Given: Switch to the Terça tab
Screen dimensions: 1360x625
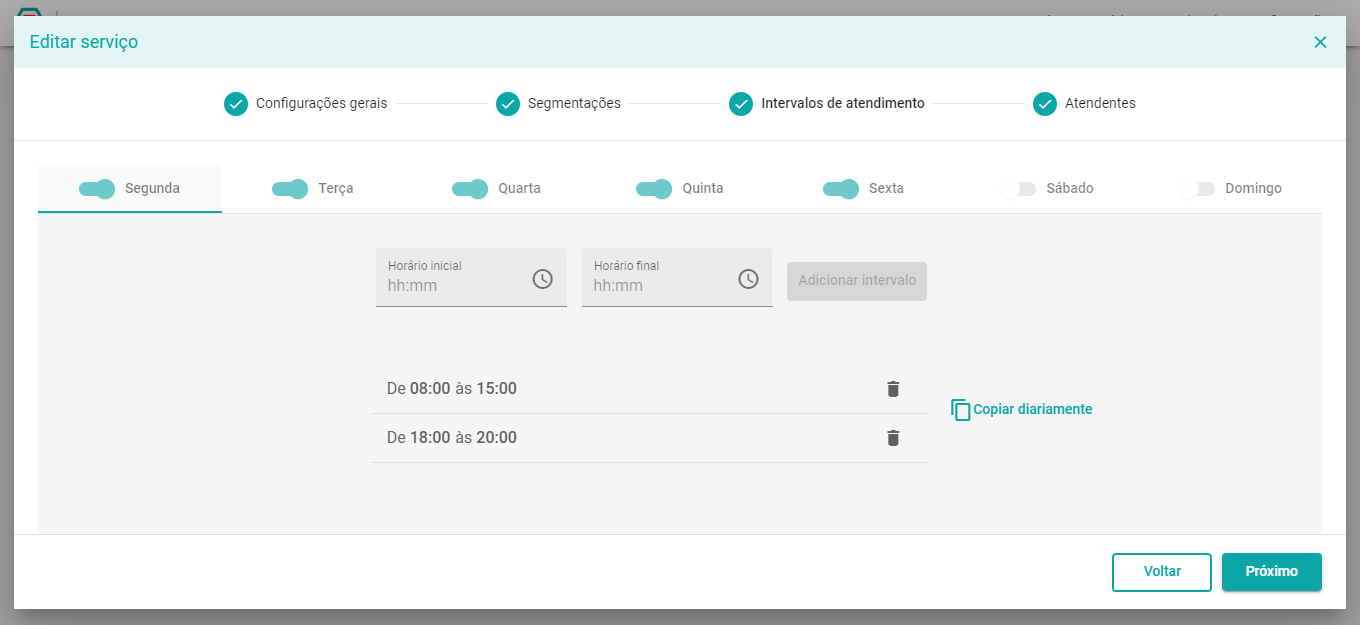Looking at the screenshot, I should point(313,189).
